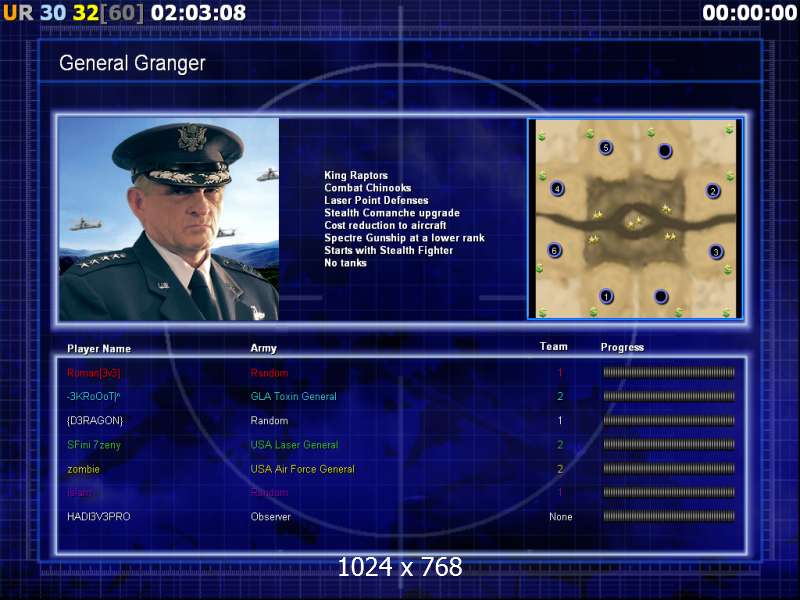
Task: Click HADI3V3PRO's loading progress bar
Action: (x=669, y=516)
